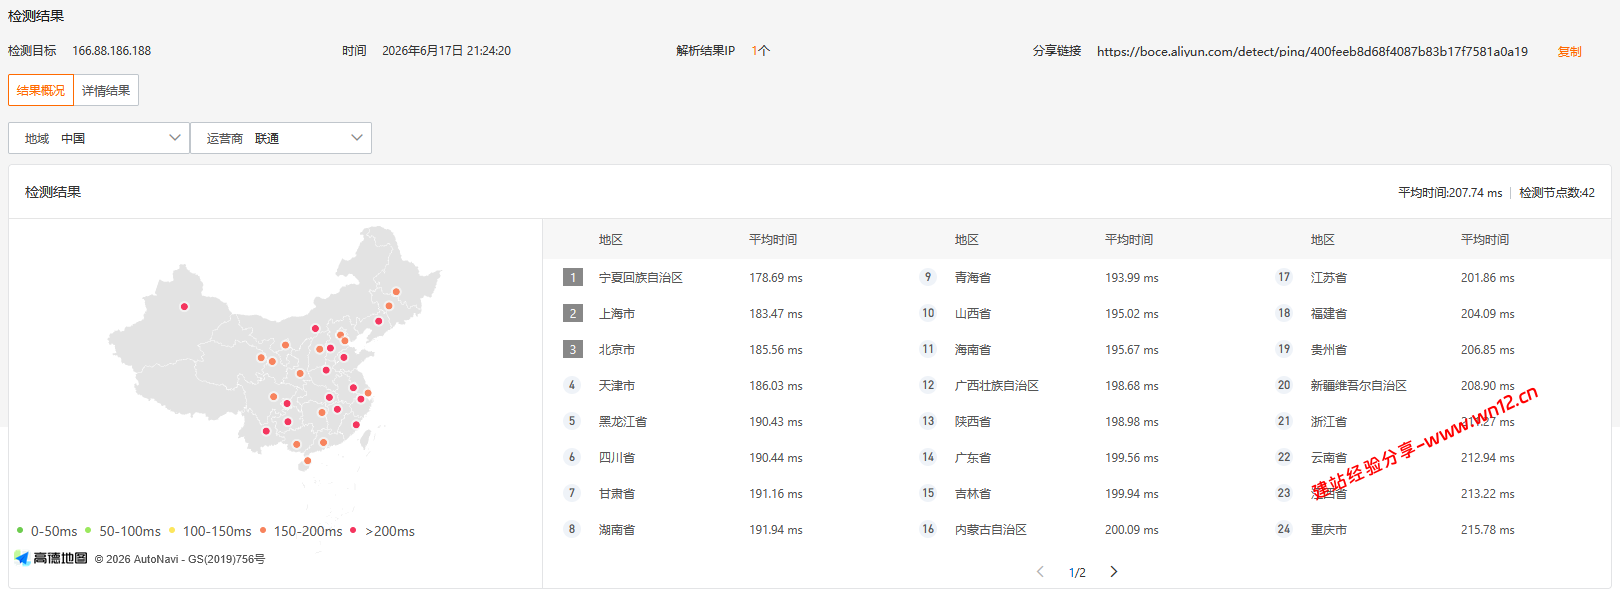The width and height of the screenshot is (1620, 596).
Task: Click 青海省 in the results table
Action: coord(973,278)
